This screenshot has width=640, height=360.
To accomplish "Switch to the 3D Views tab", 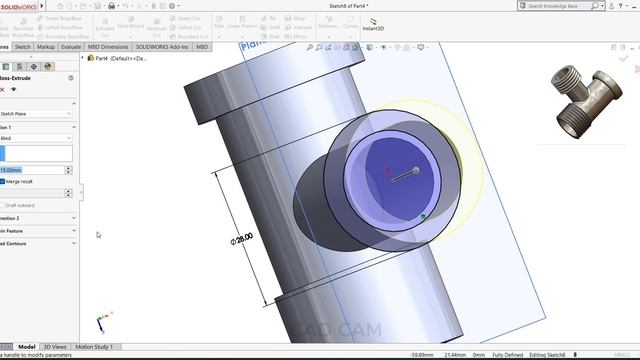I will coord(55,347).
